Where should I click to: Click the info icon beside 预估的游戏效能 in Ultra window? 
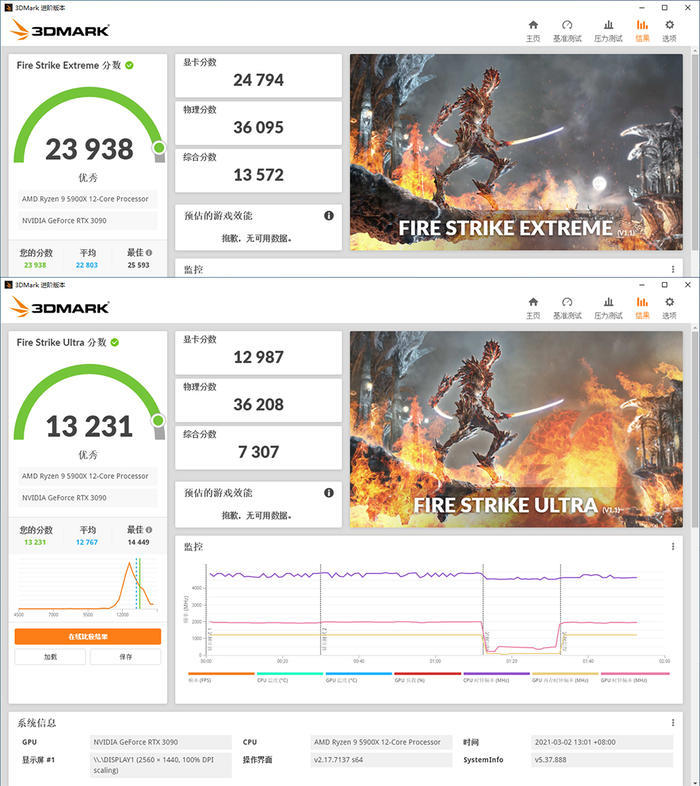[x=329, y=493]
